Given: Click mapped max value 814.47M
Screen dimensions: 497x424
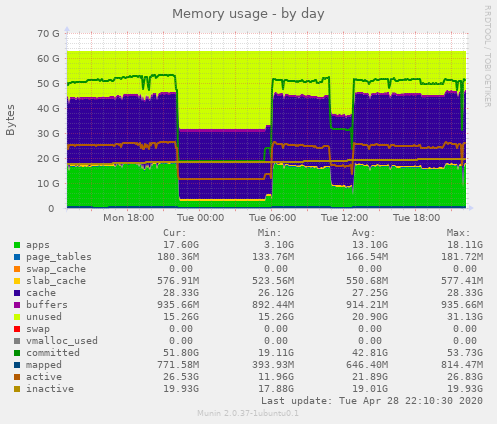Looking at the screenshot, I should click(462, 365).
